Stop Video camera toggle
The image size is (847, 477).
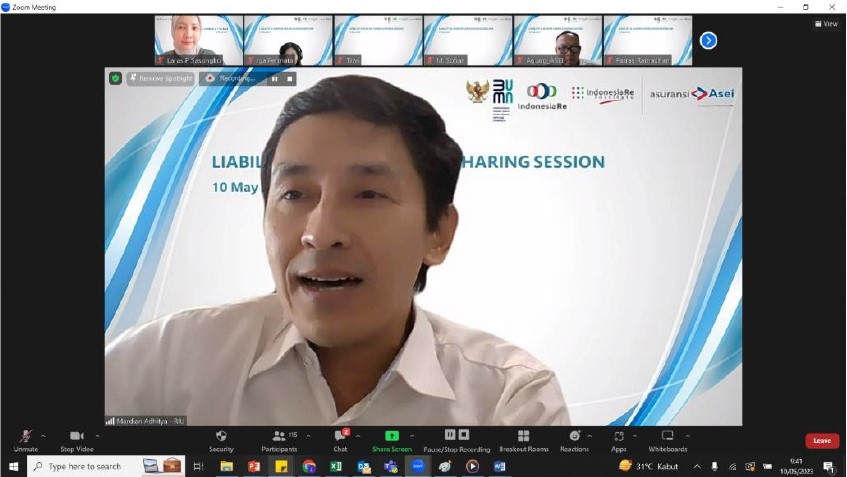pyautogui.click(x=77, y=440)
